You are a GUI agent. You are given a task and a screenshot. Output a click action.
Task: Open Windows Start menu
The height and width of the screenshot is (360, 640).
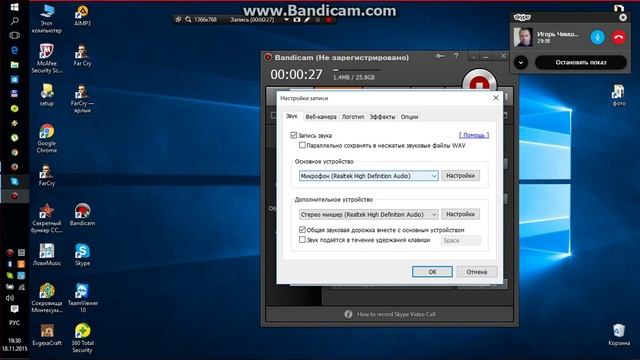tap(14, 7)
